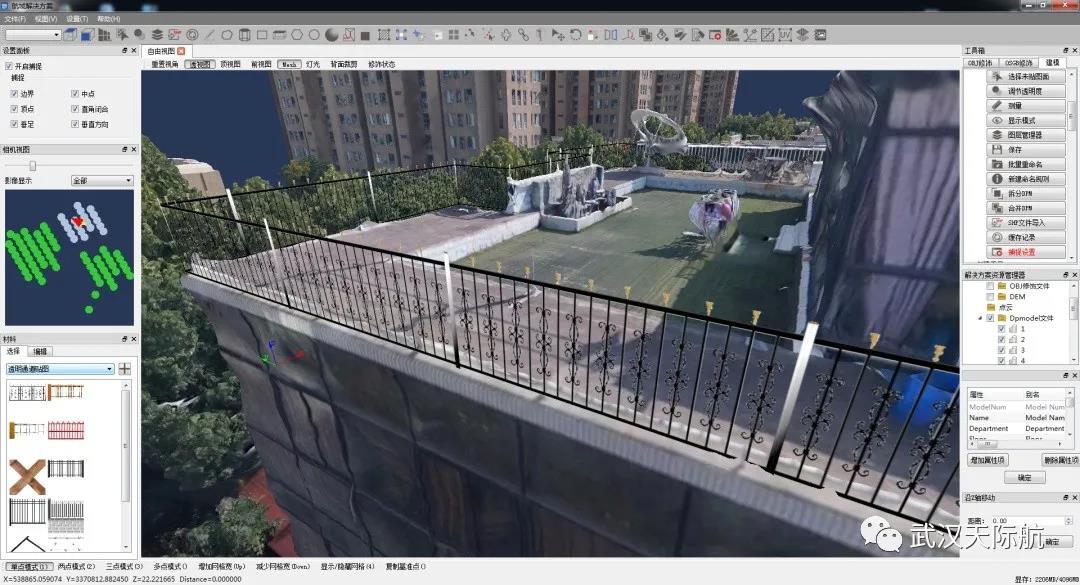Screen dimensions: 1080x585
Task: Click the 批量重命名 toolbox button
Action: (1022, 164)
